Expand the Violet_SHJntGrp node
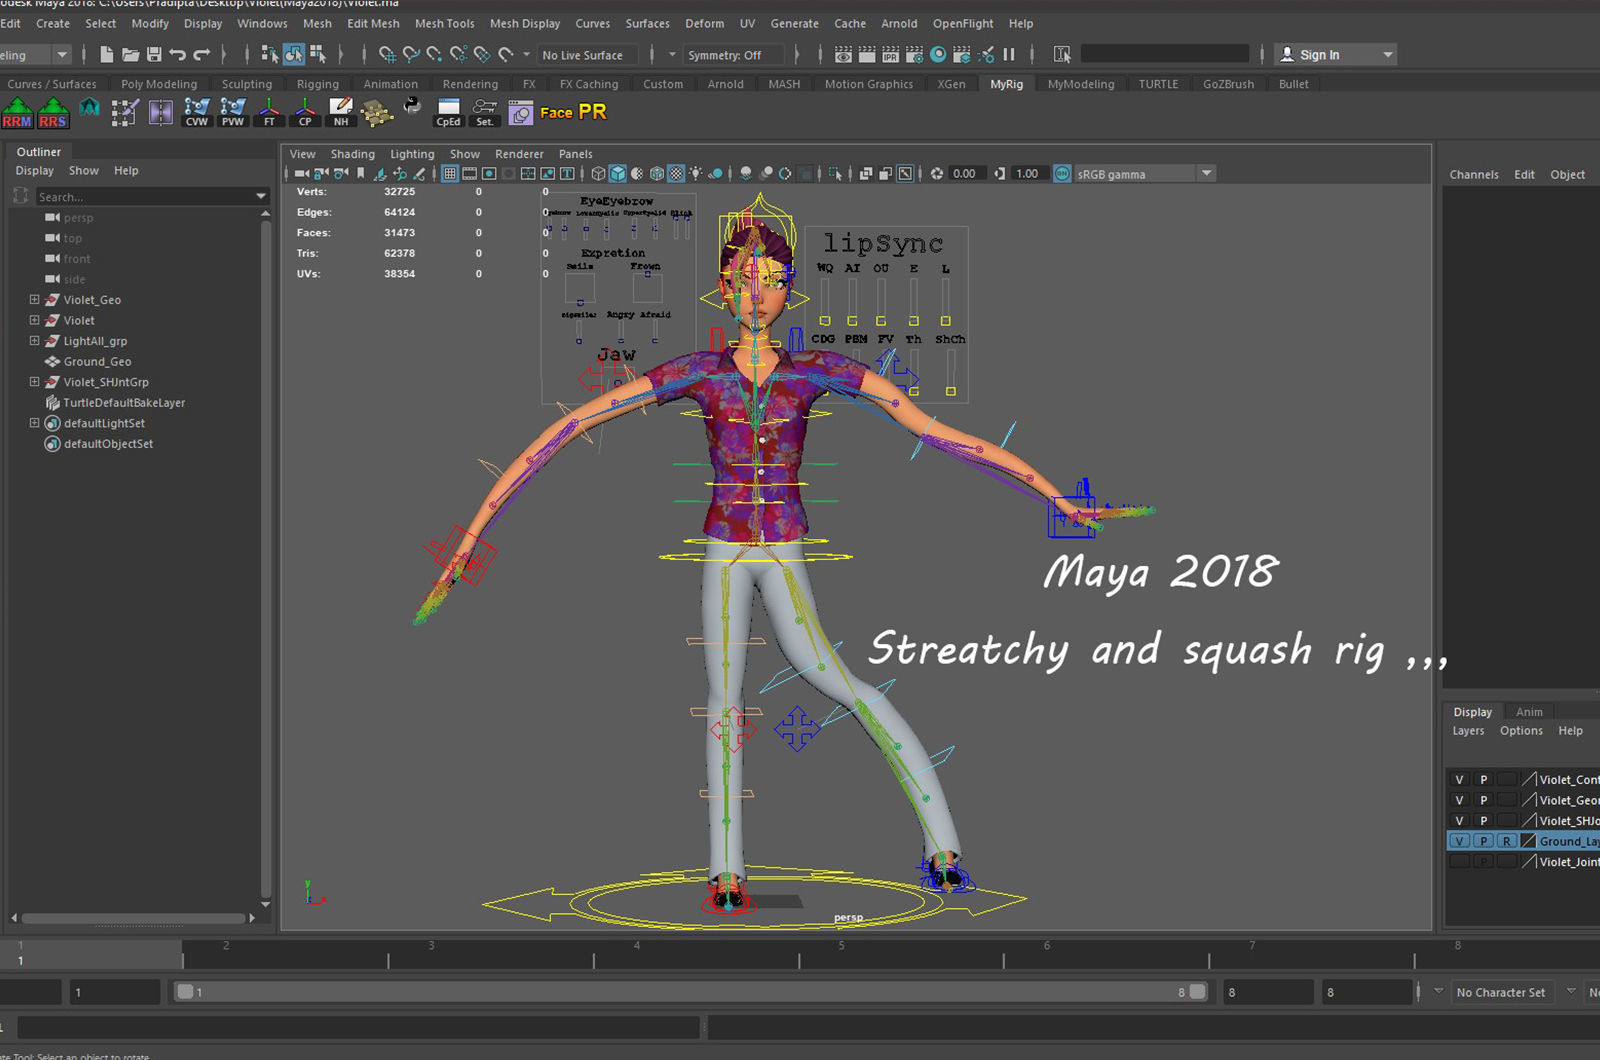1600x1060 pixels. pos(35,382)
